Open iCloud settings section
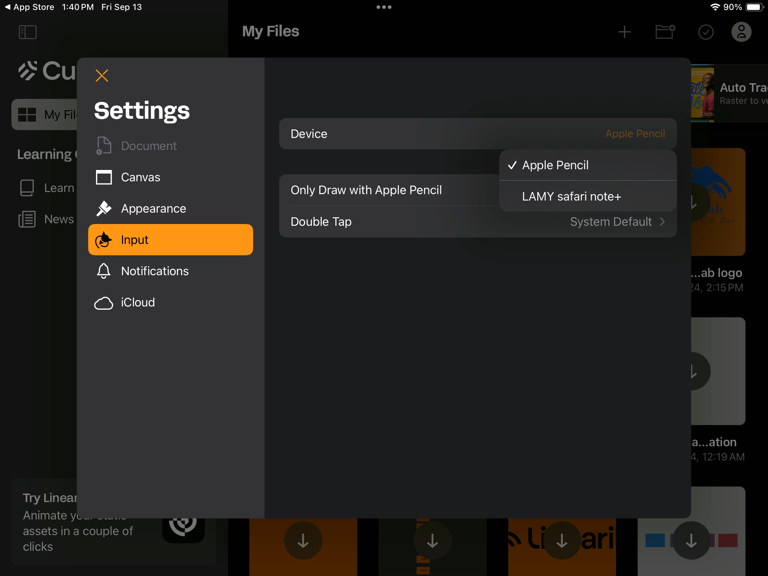This screenshot has height=576, width=768. (170, 302)
